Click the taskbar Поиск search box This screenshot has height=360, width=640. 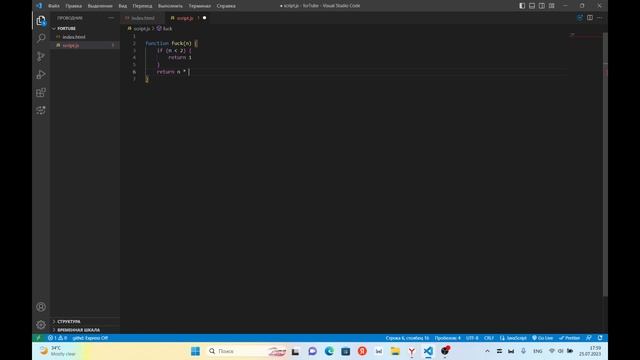pos(247,351)
